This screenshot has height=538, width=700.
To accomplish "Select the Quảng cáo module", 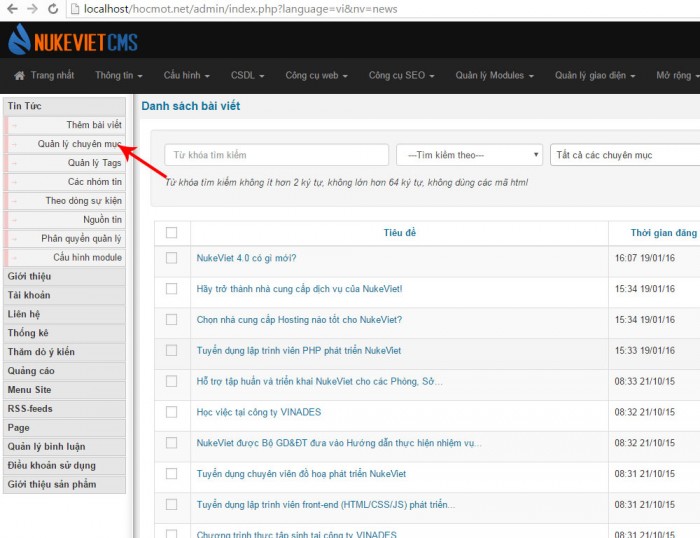I will point(65,371).
